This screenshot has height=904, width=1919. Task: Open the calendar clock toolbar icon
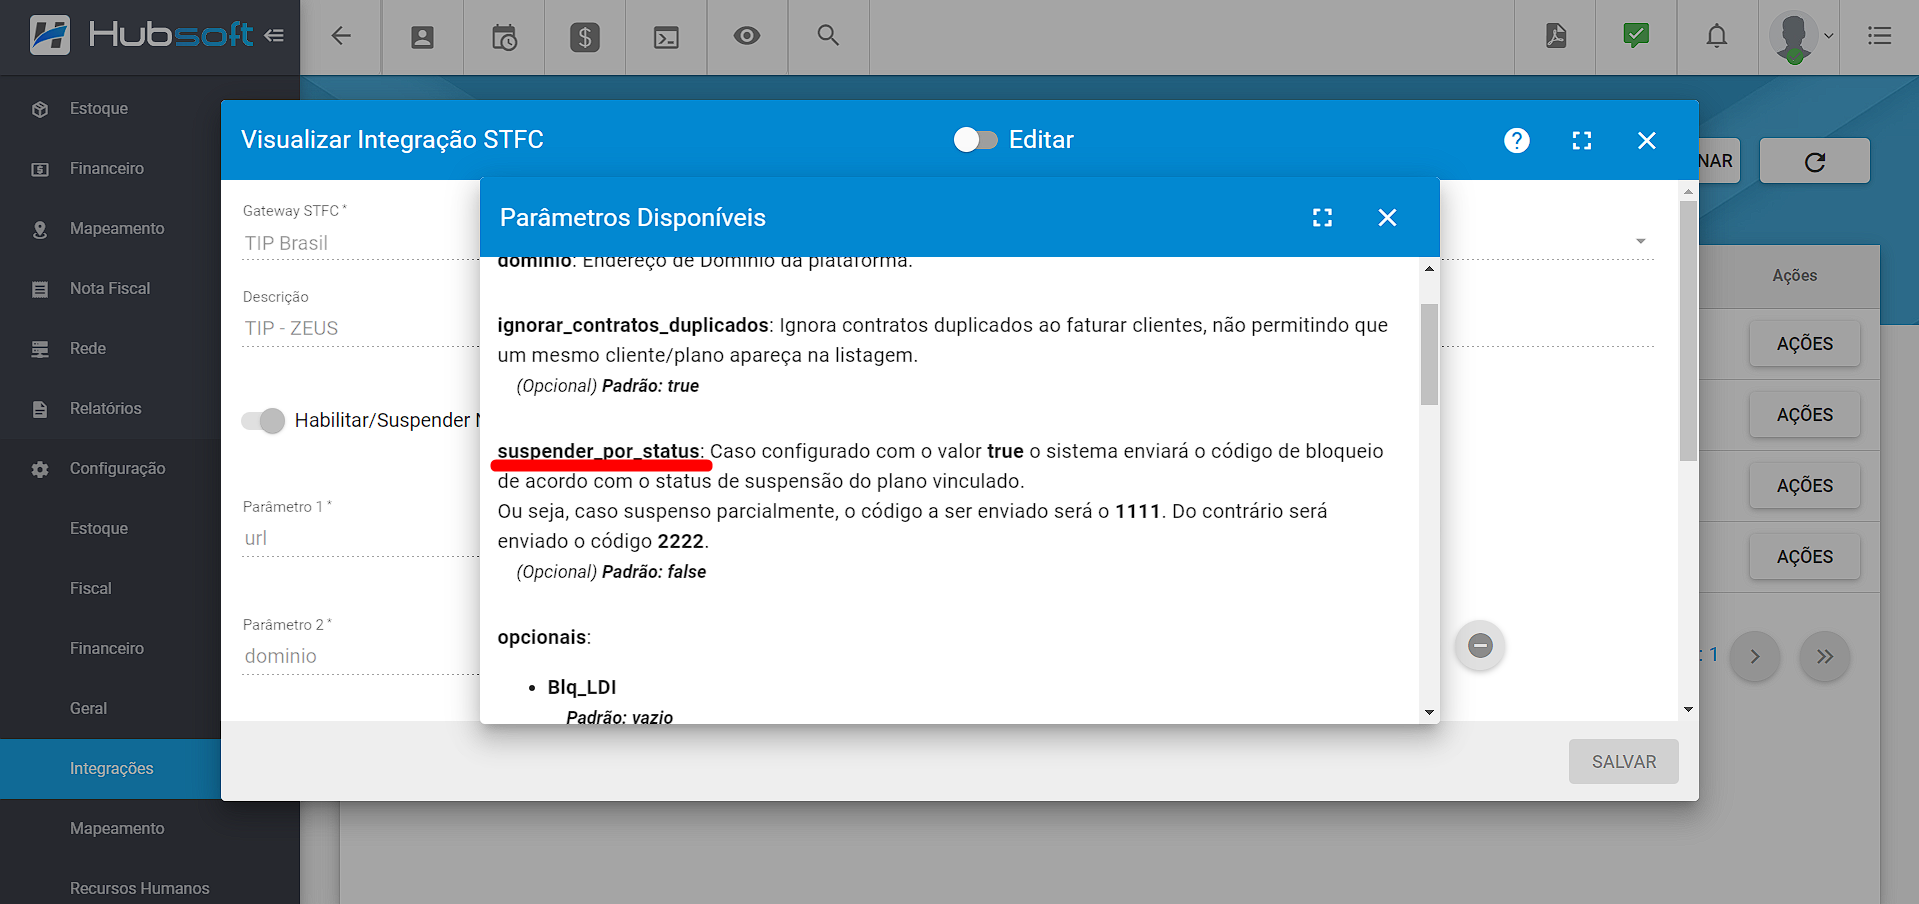click(504, 38)
